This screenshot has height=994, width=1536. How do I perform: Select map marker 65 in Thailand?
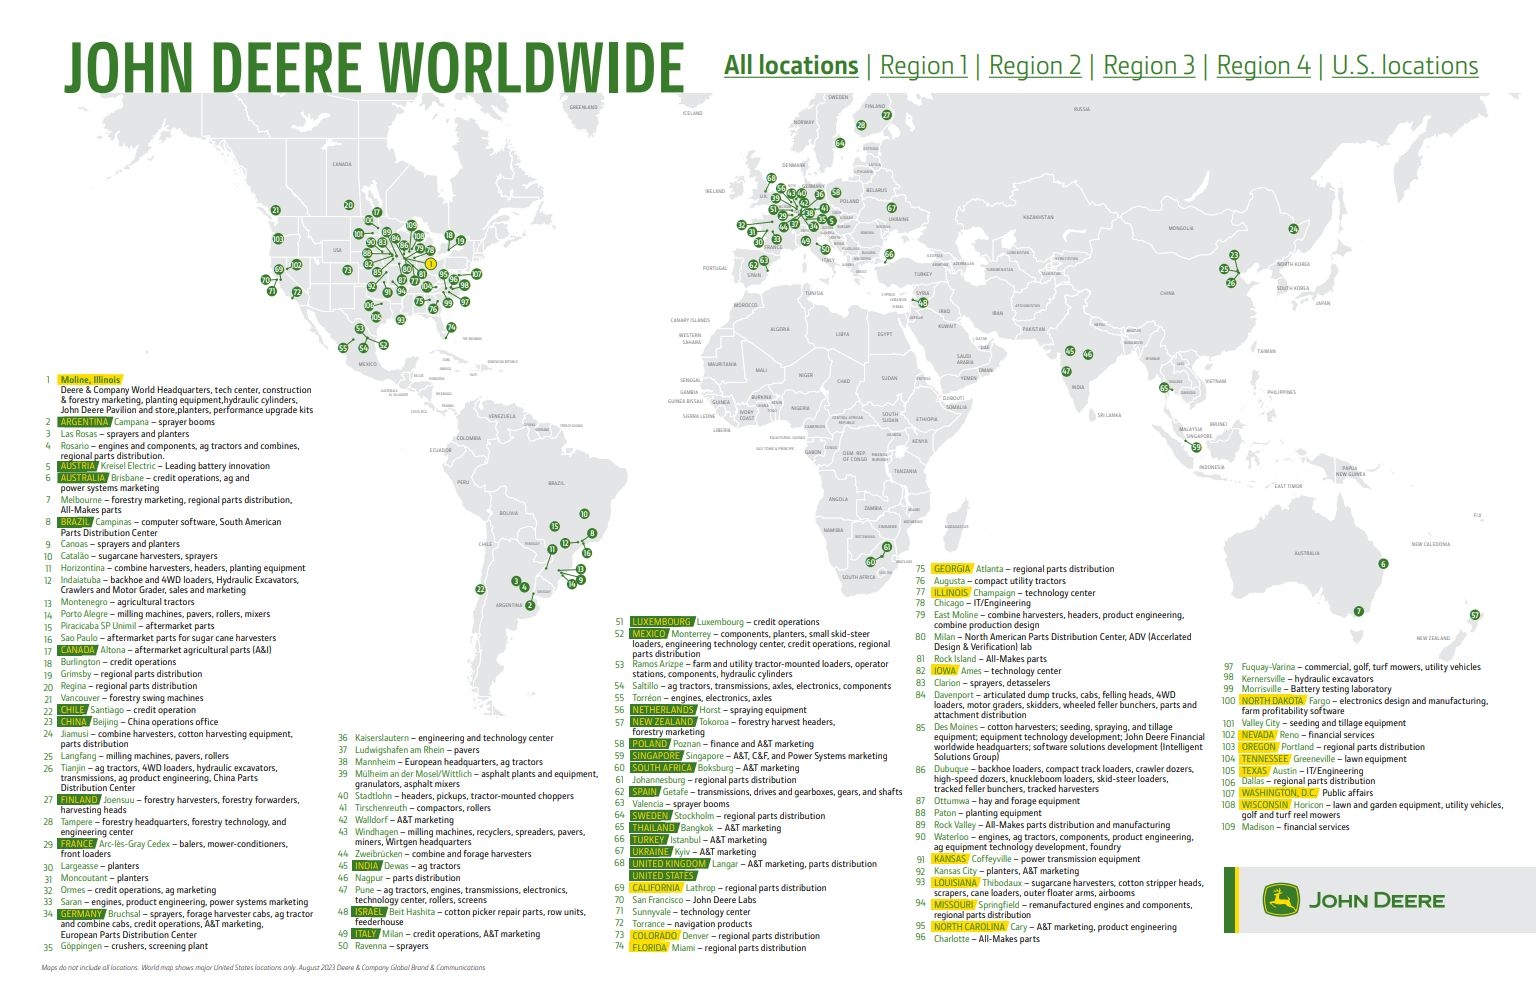pyautogui.click(x=1164, y=388)
